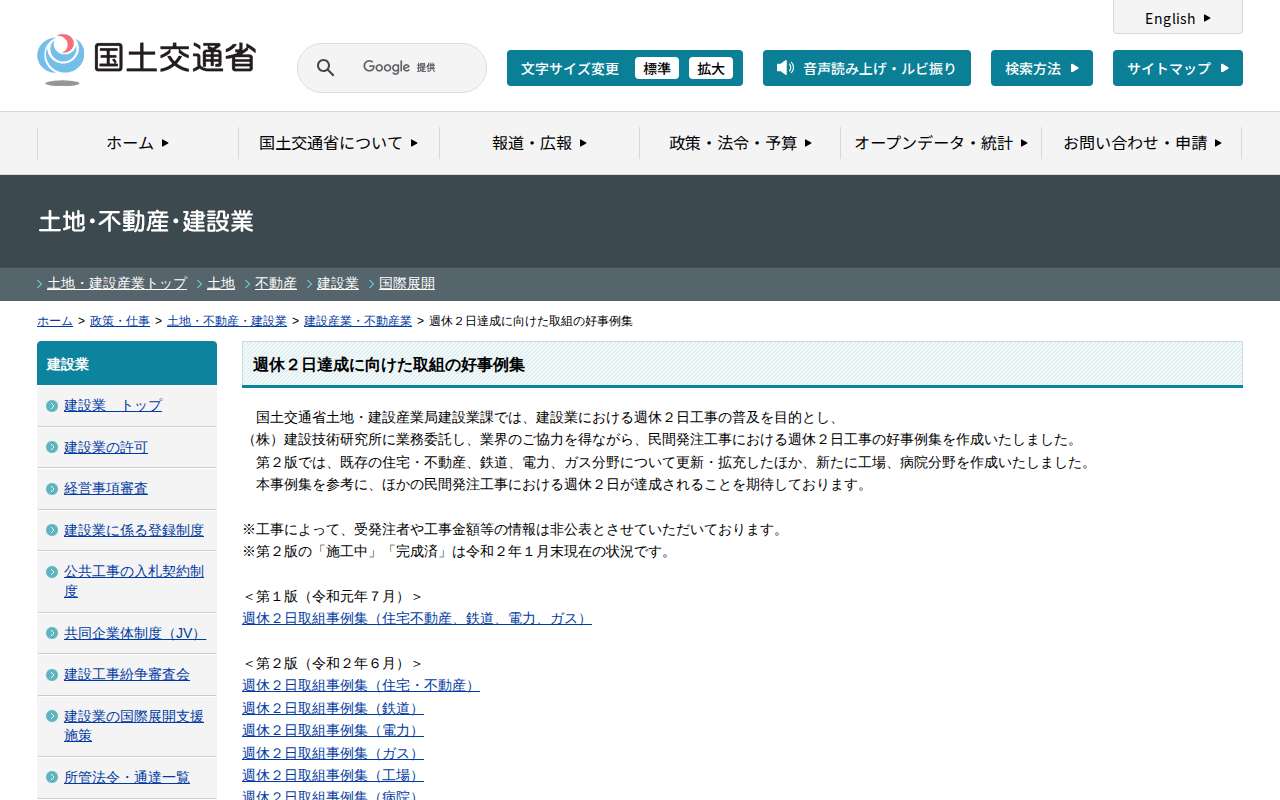Expand the 国土交通省について menu
Image resolution: width=1280 pixels, height=800 pixels.
[338, 143]
